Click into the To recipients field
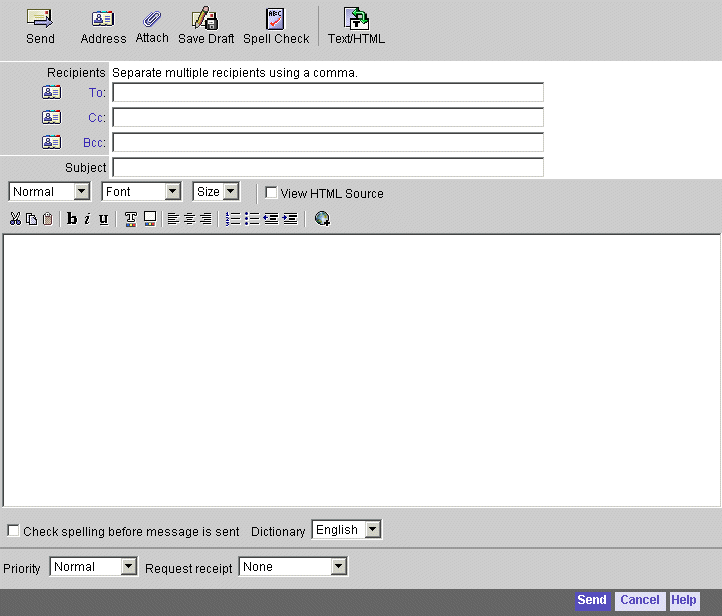Image resolution: width=722 pixels, height=616 pixels. point(328,92)
